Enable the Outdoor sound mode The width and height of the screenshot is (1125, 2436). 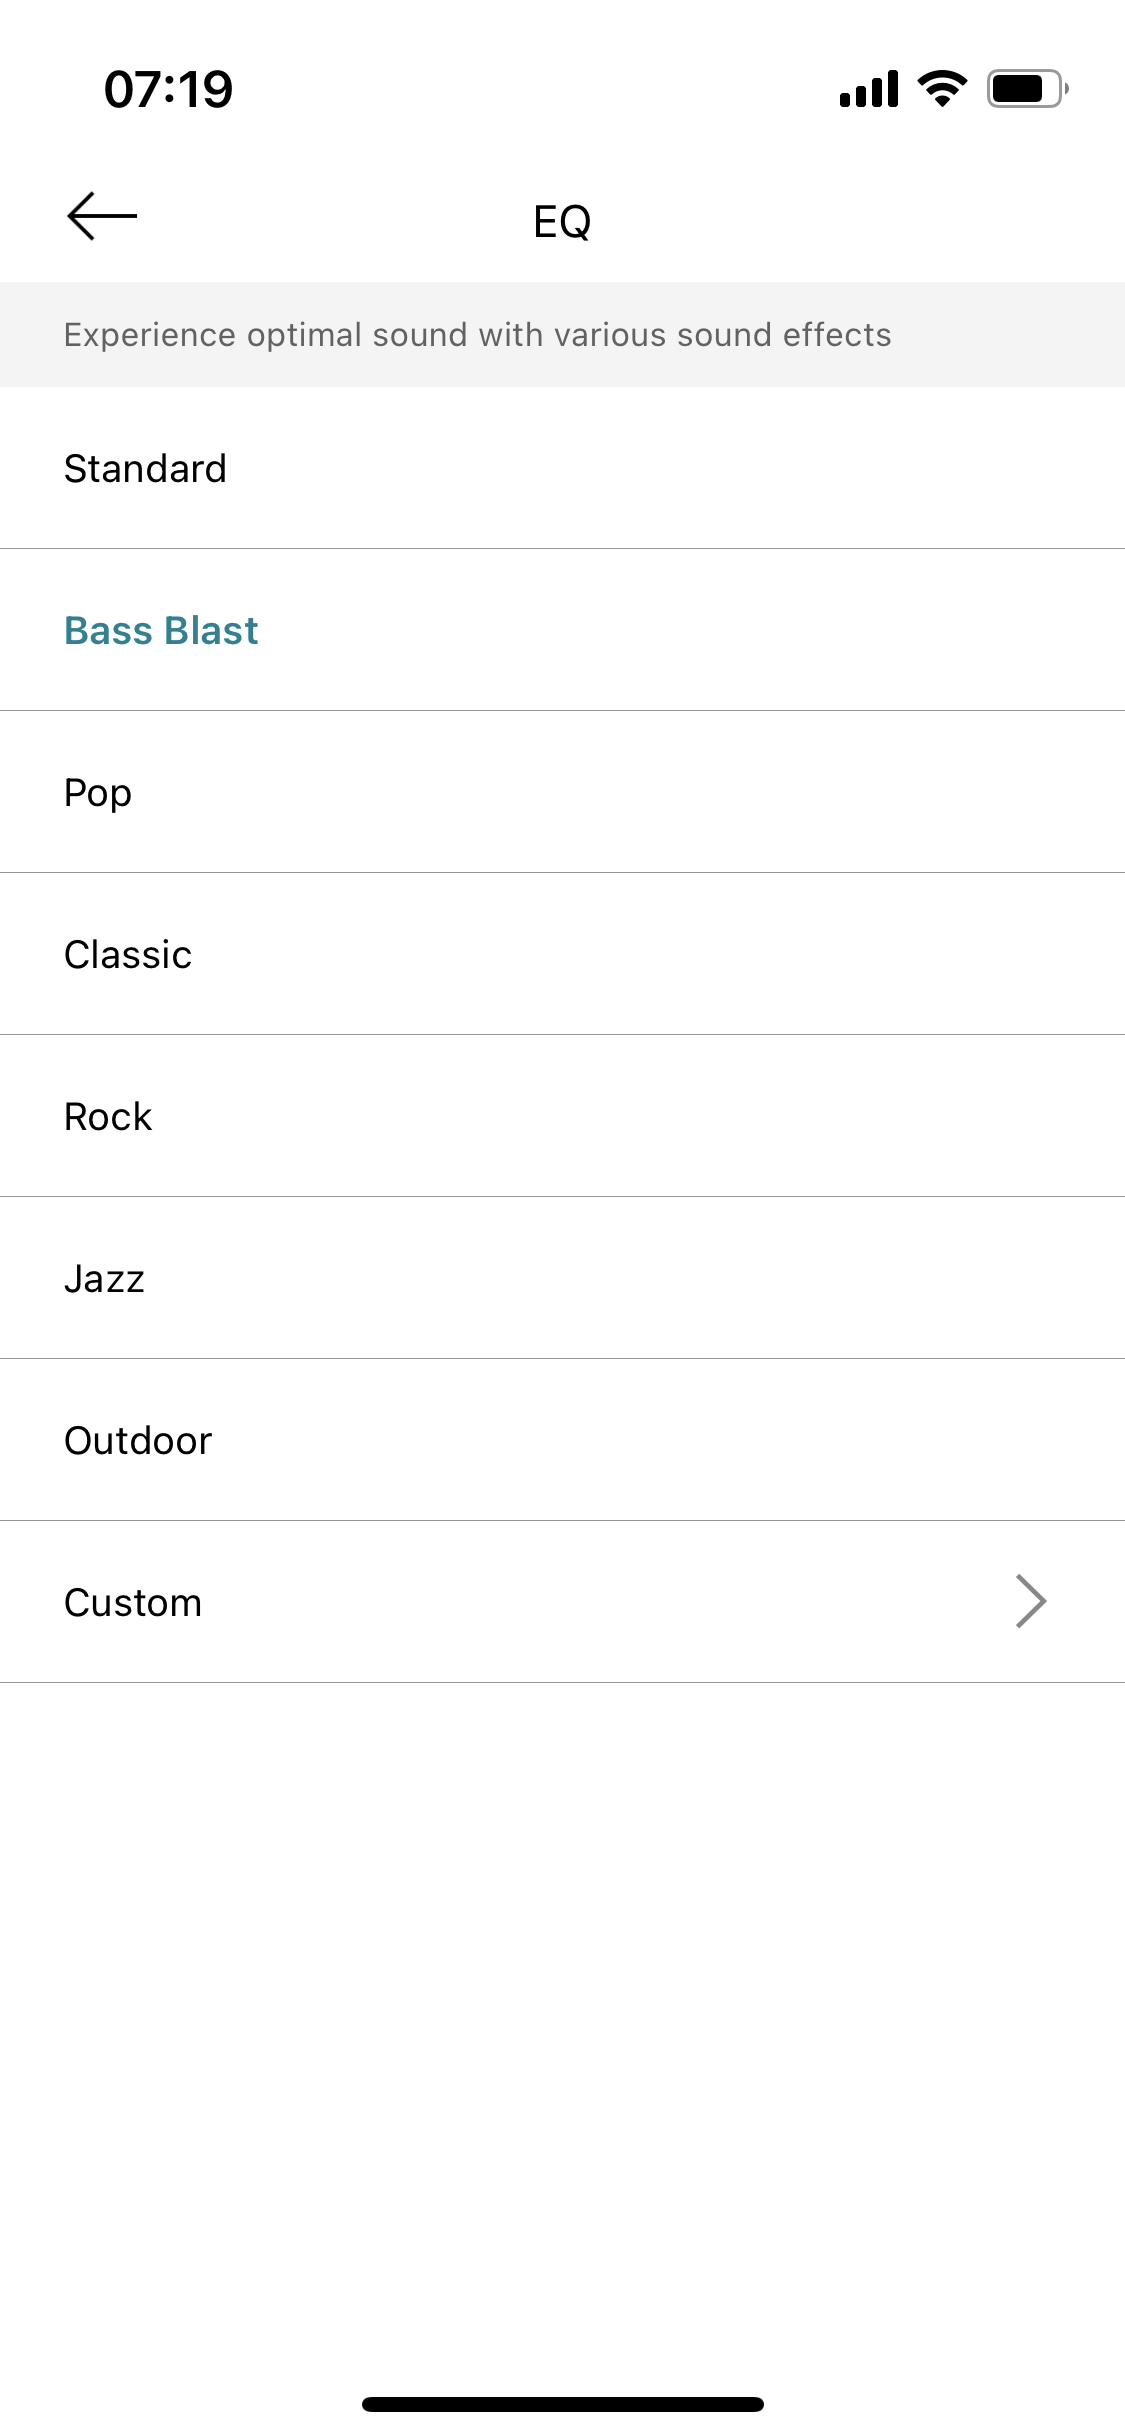click(x=562, y=1440)
